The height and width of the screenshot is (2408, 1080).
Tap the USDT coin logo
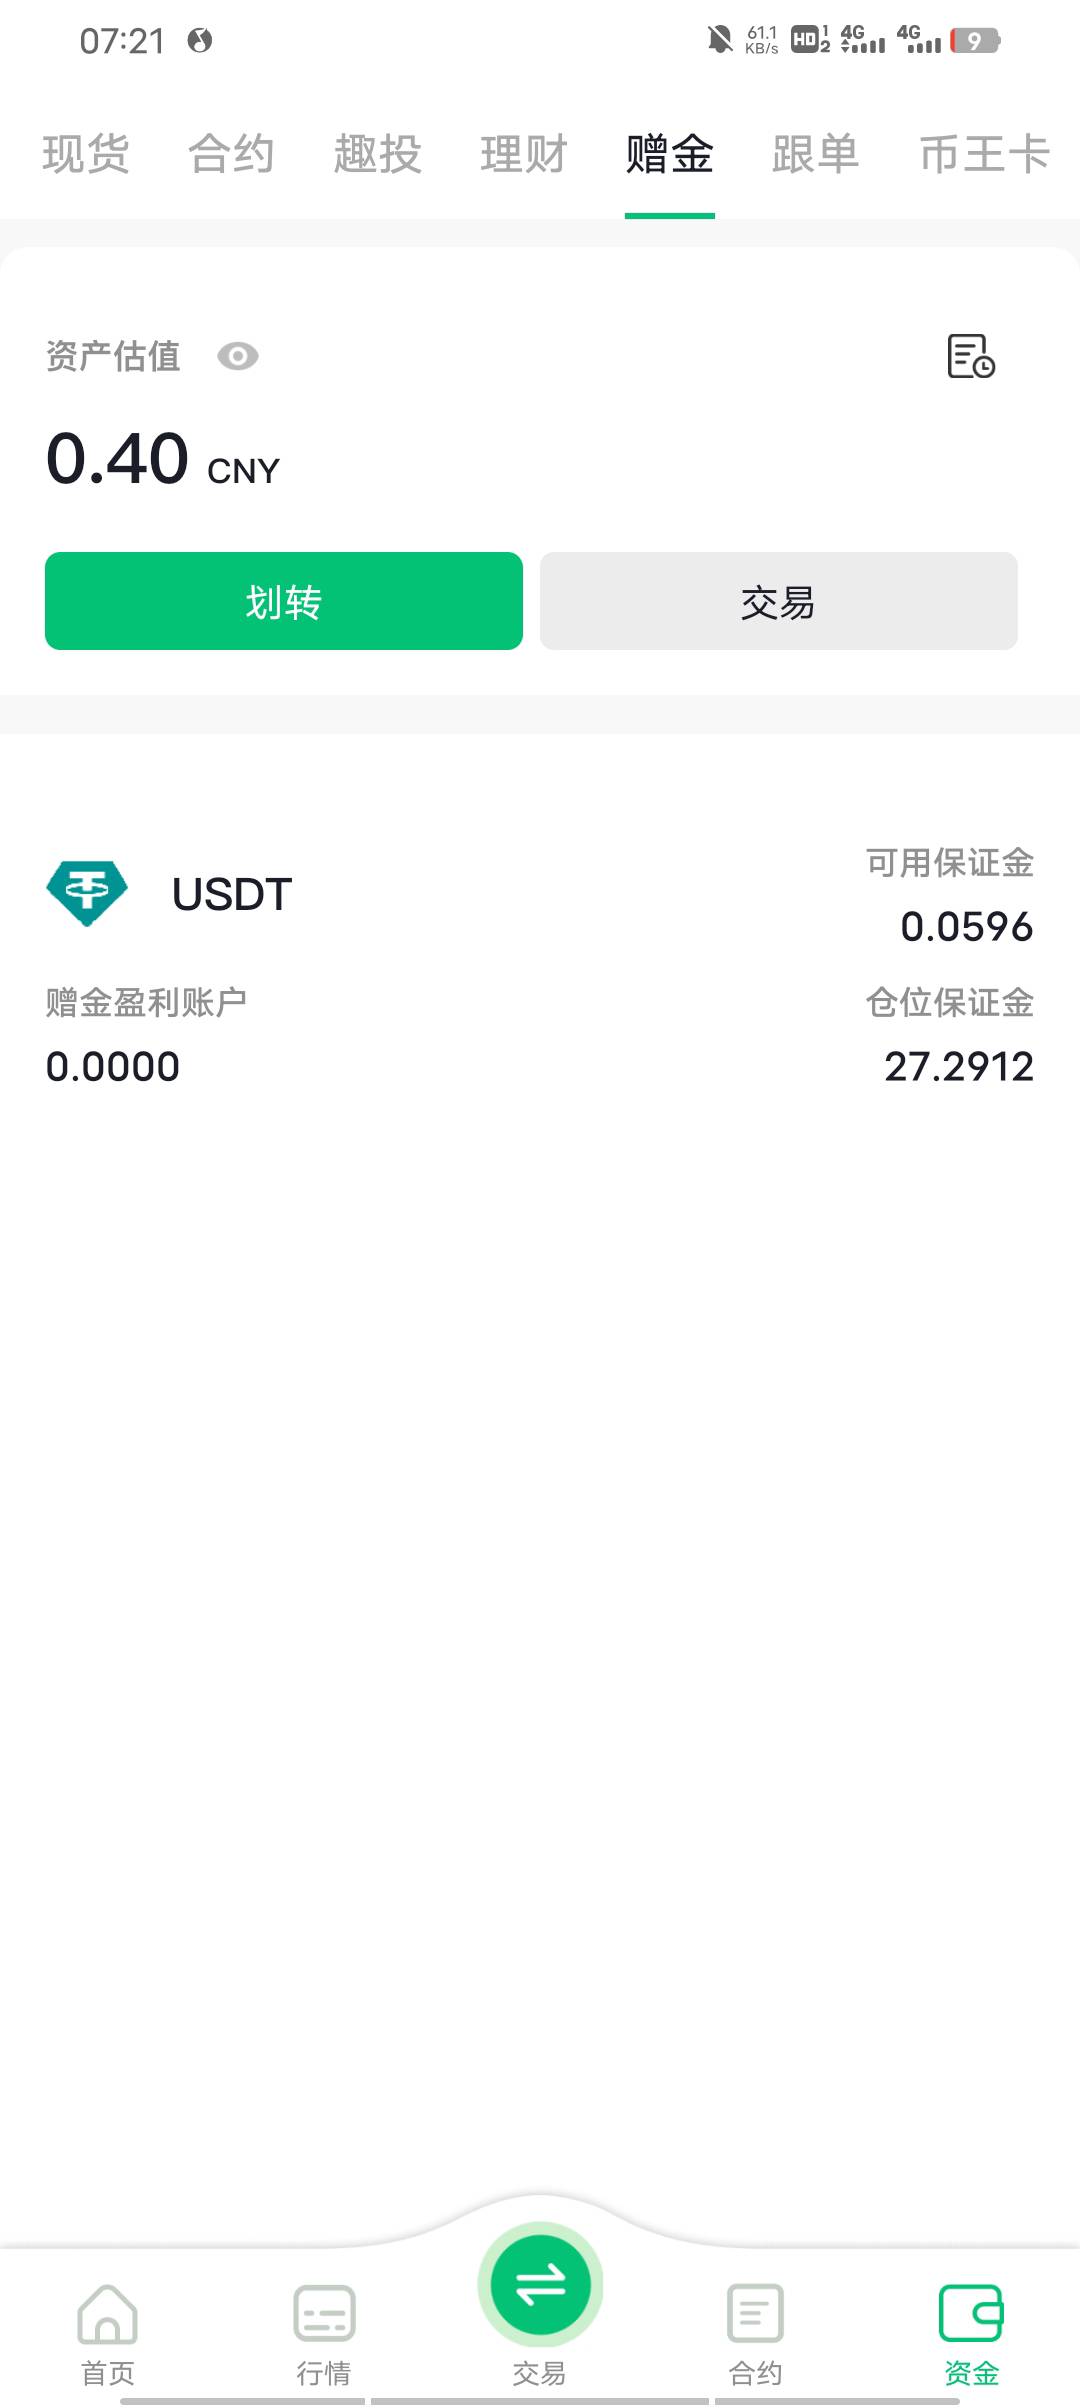87,893
